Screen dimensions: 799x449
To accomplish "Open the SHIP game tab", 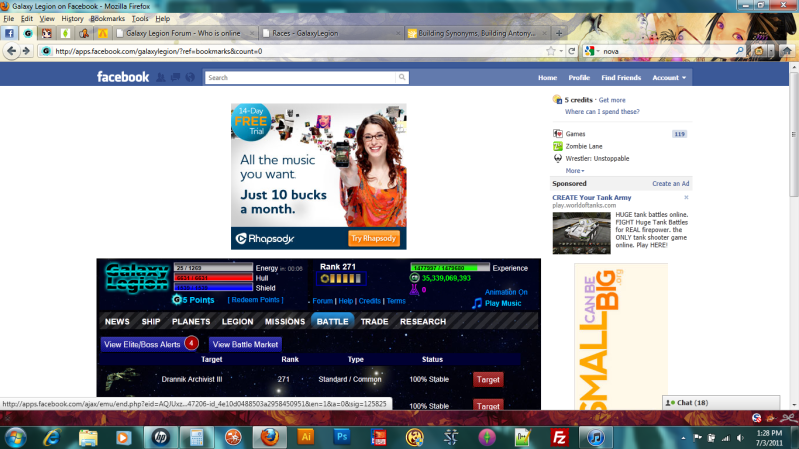I will coord(151,322).
